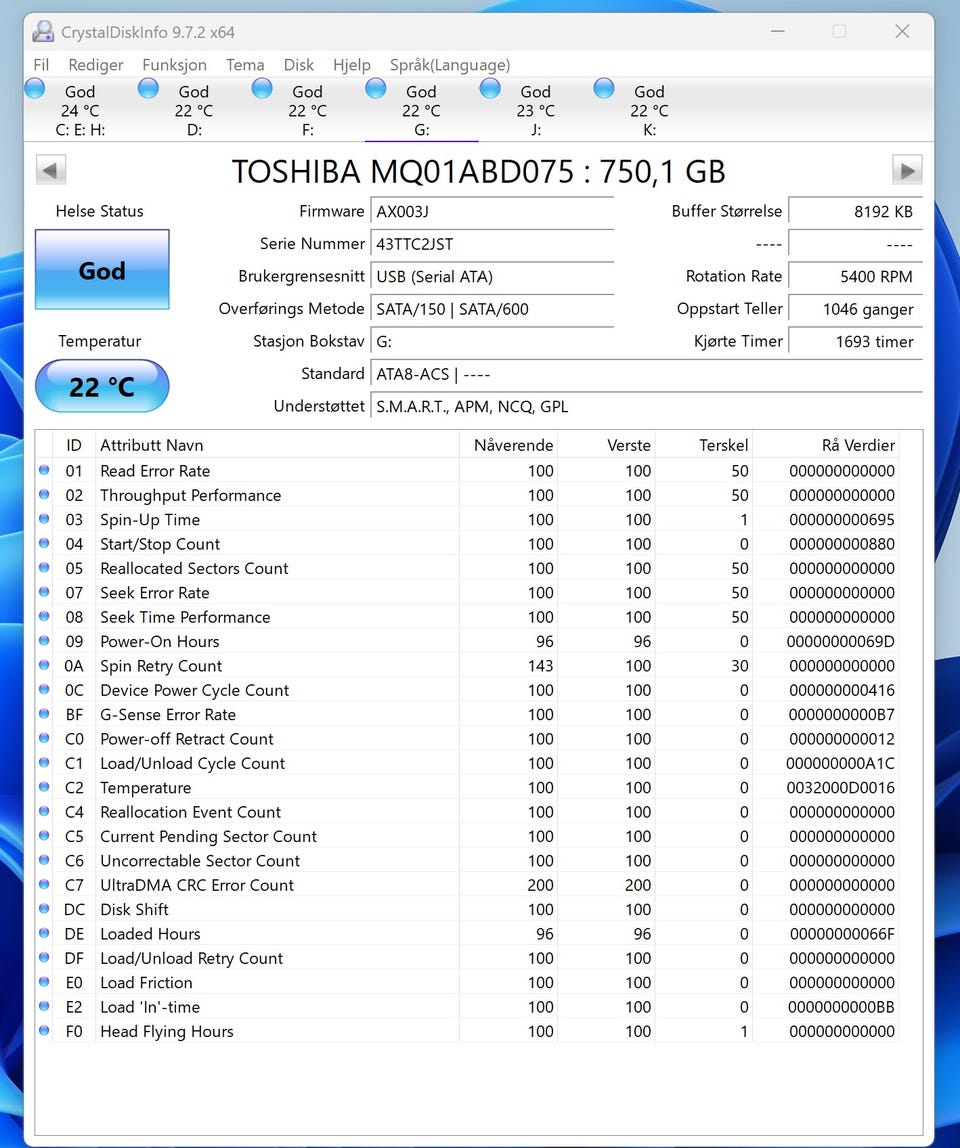
Task: Click the status dot for UltraDMA CRC Error Count
Action: pyautogui.click(x=44, y=884)
